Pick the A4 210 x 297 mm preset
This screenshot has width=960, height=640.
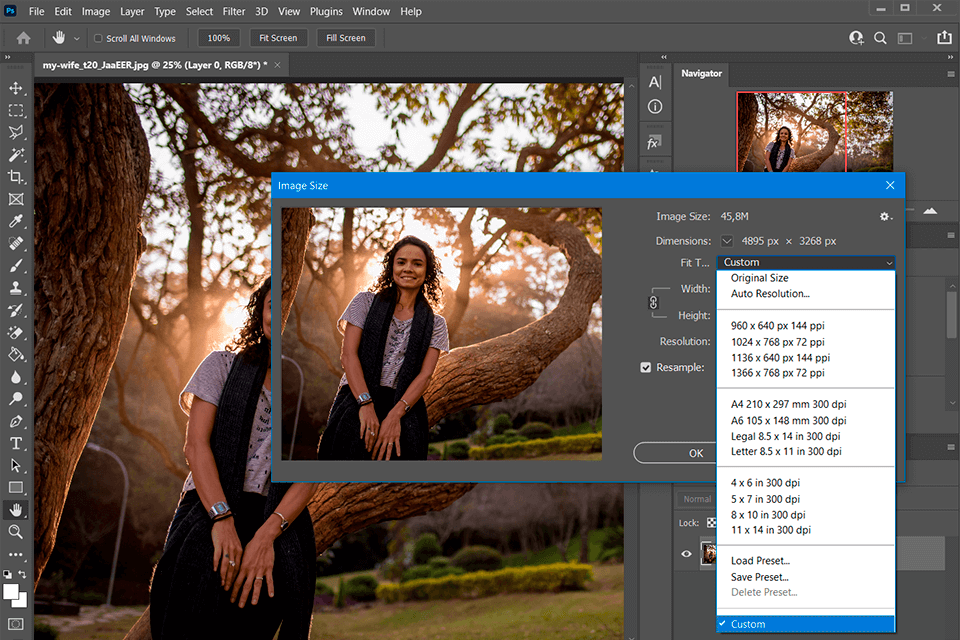coord(806,404)
